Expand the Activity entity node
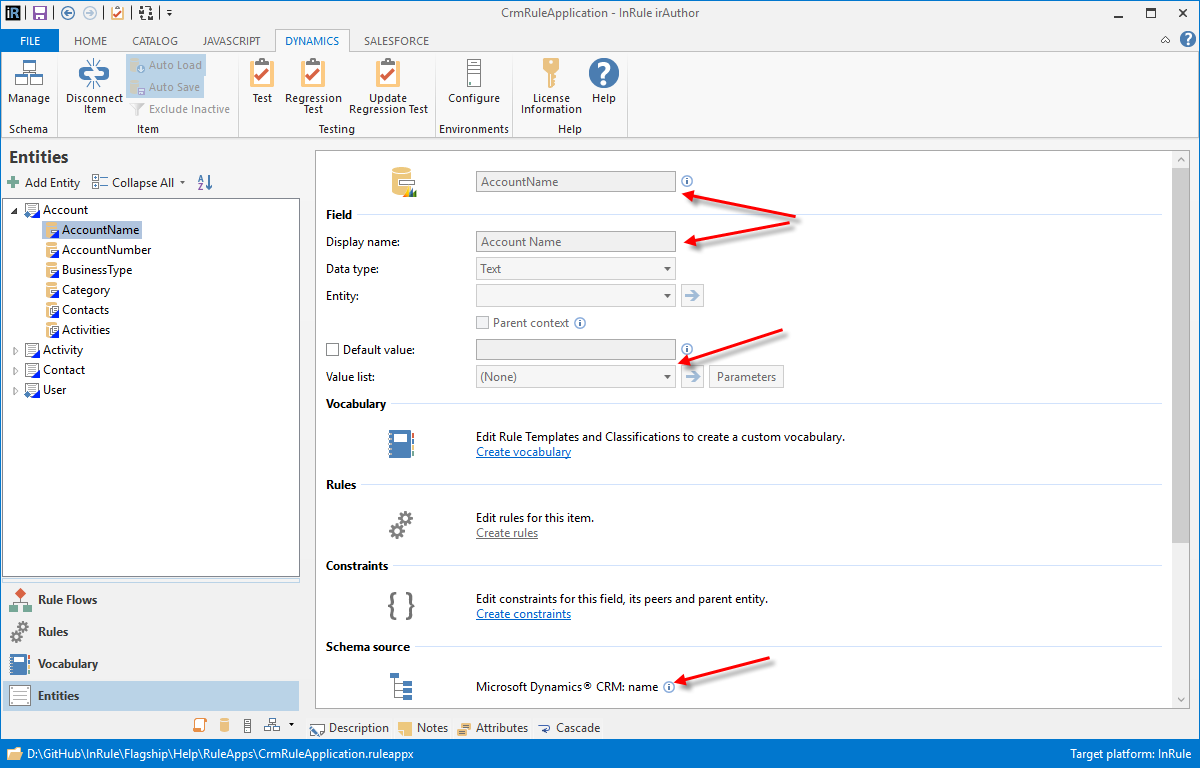 [x=15, y=351]
